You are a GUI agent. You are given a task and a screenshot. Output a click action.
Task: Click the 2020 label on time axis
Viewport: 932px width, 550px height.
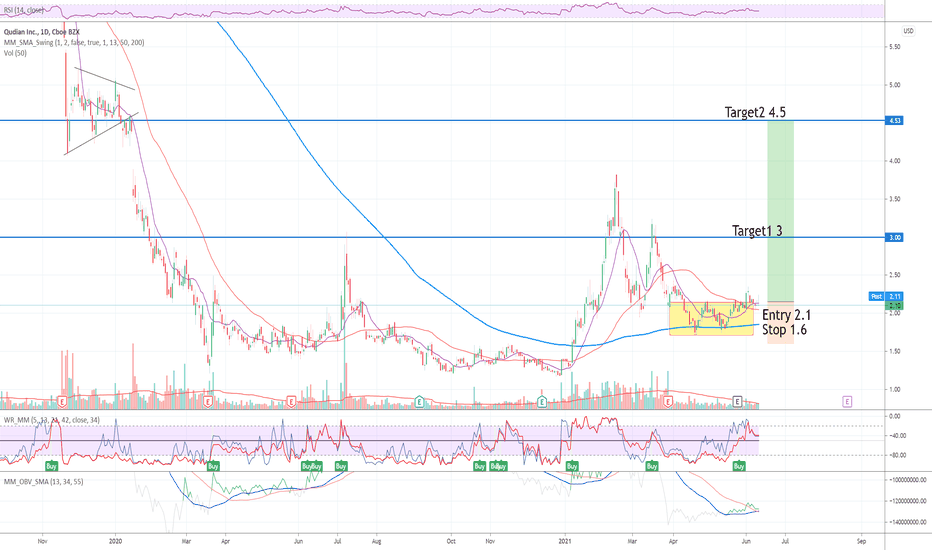click(x=115, y=541)
